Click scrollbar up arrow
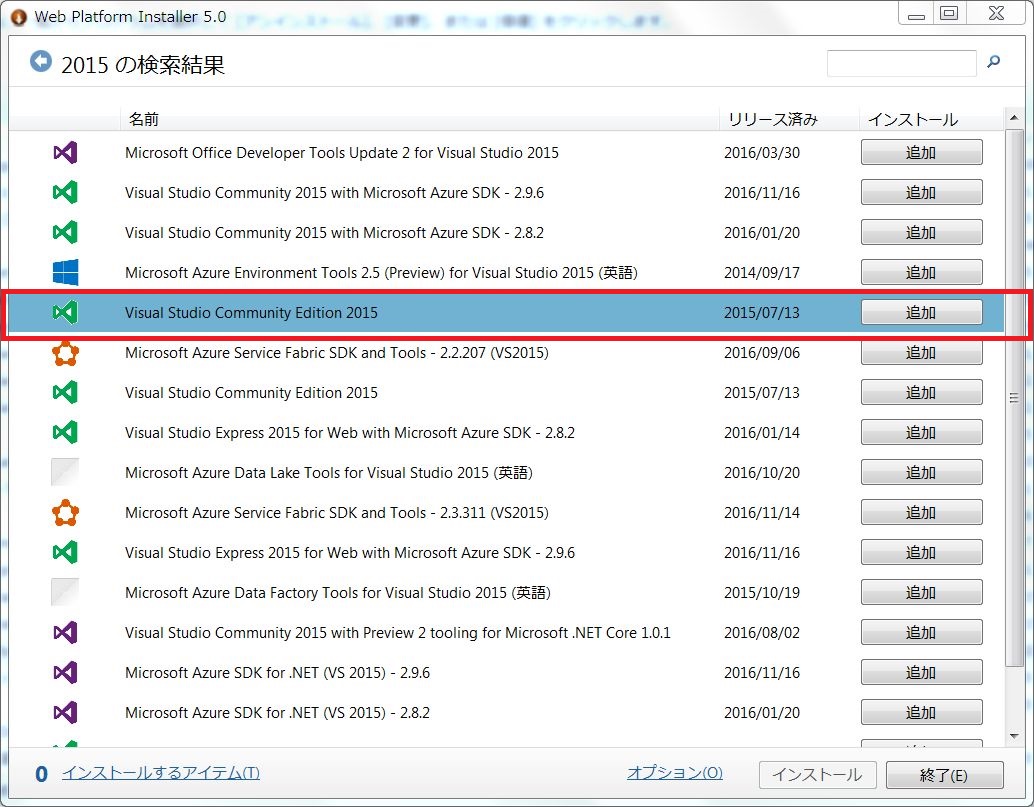1034x807 pixels. pos(1014,118)
